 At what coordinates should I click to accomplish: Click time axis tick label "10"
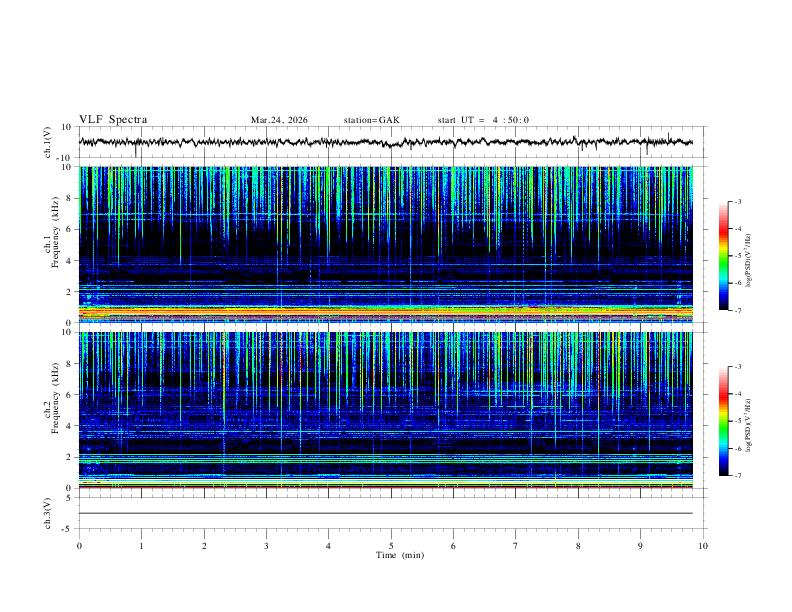[x=703, y=546]
